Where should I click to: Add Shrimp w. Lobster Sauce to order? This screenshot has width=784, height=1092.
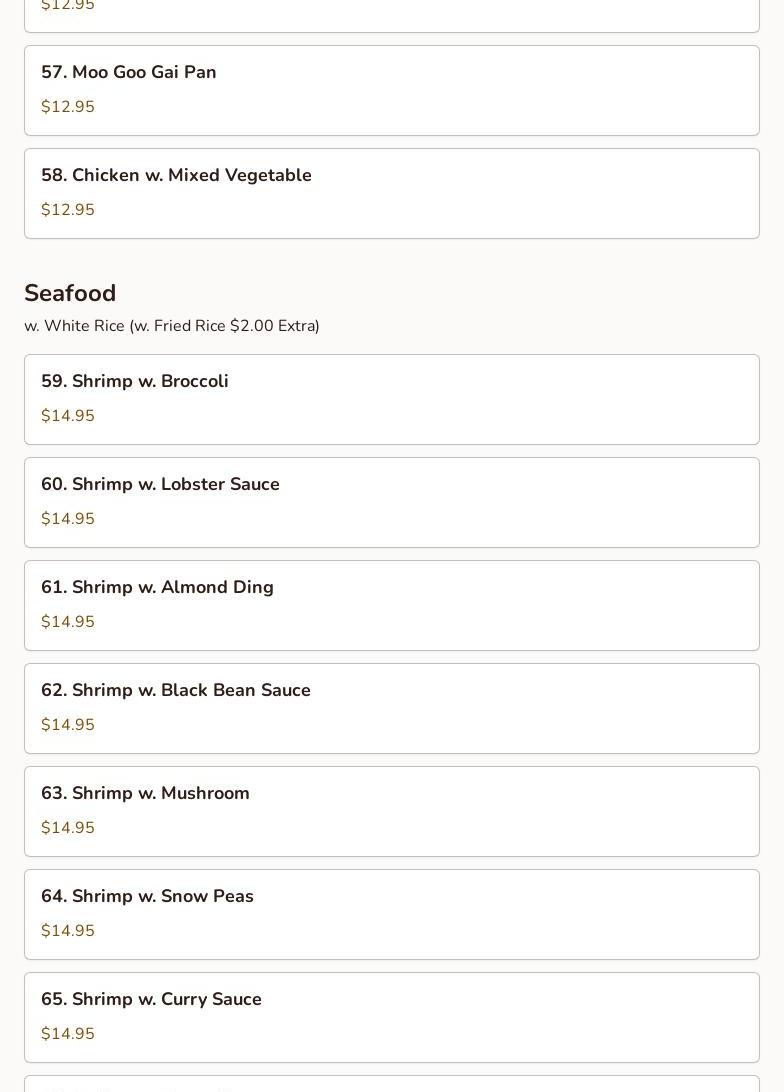click(160, 484)
